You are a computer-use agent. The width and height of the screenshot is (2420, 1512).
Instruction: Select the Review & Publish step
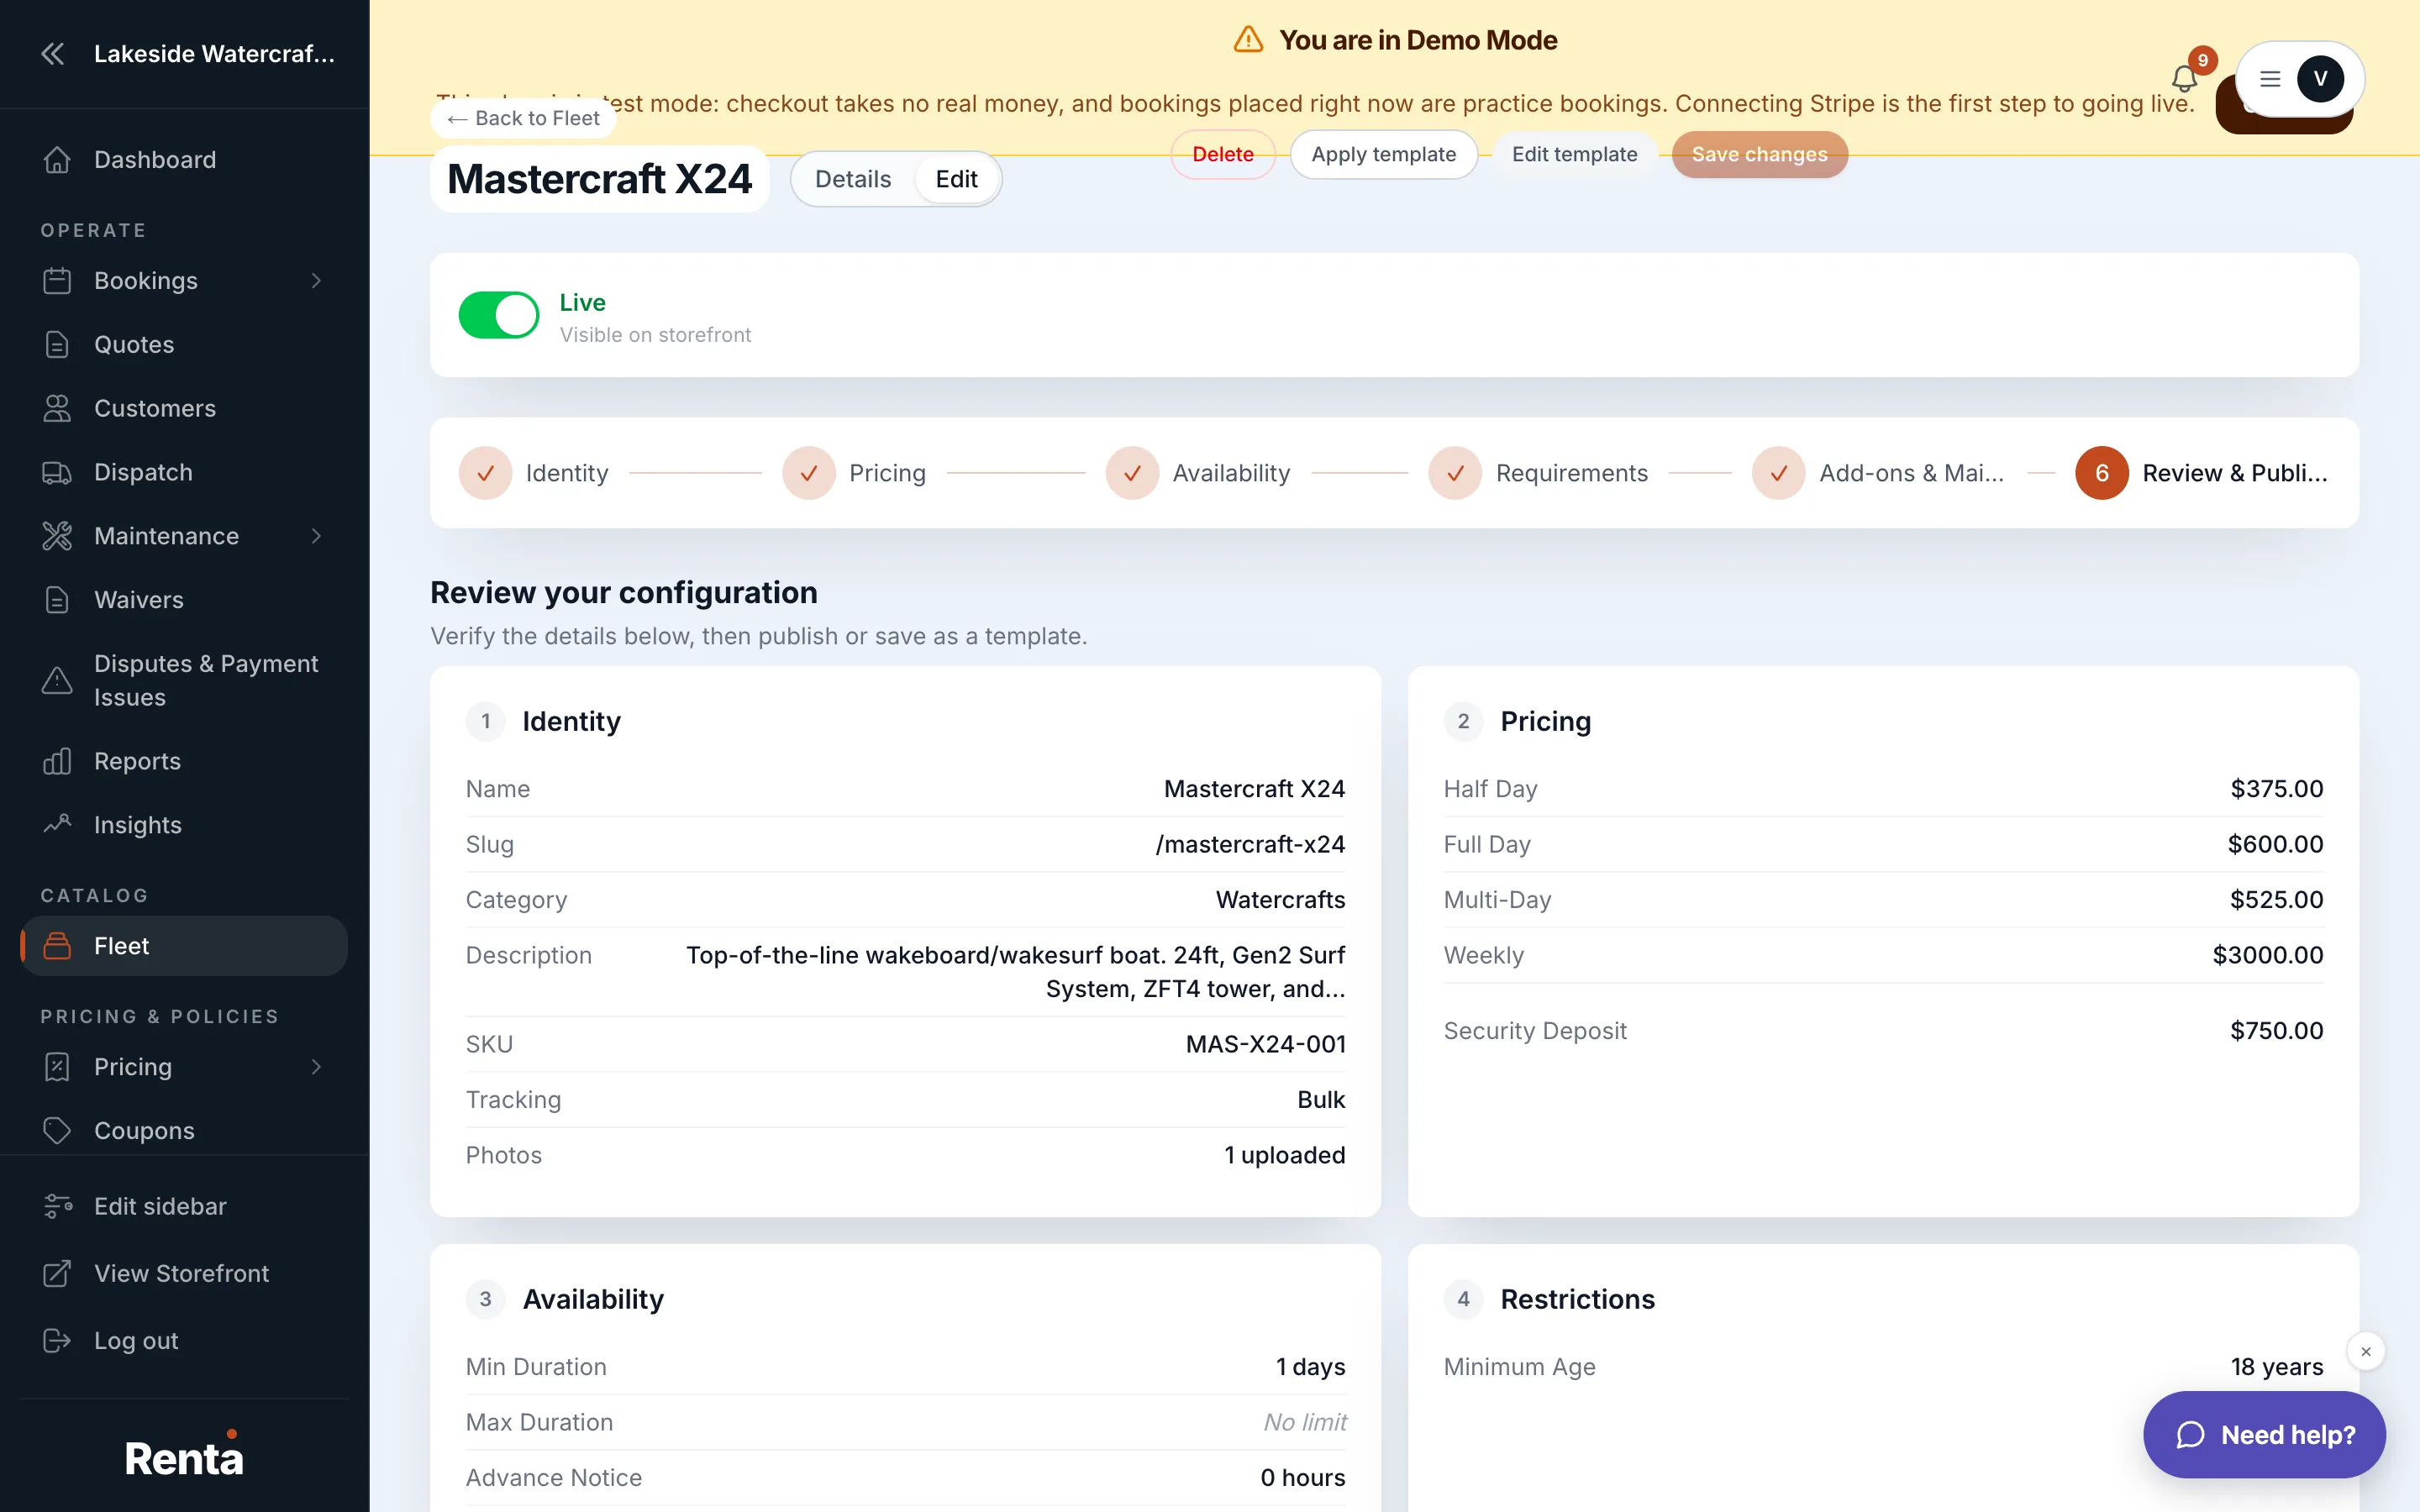[x=2202, y=473]
